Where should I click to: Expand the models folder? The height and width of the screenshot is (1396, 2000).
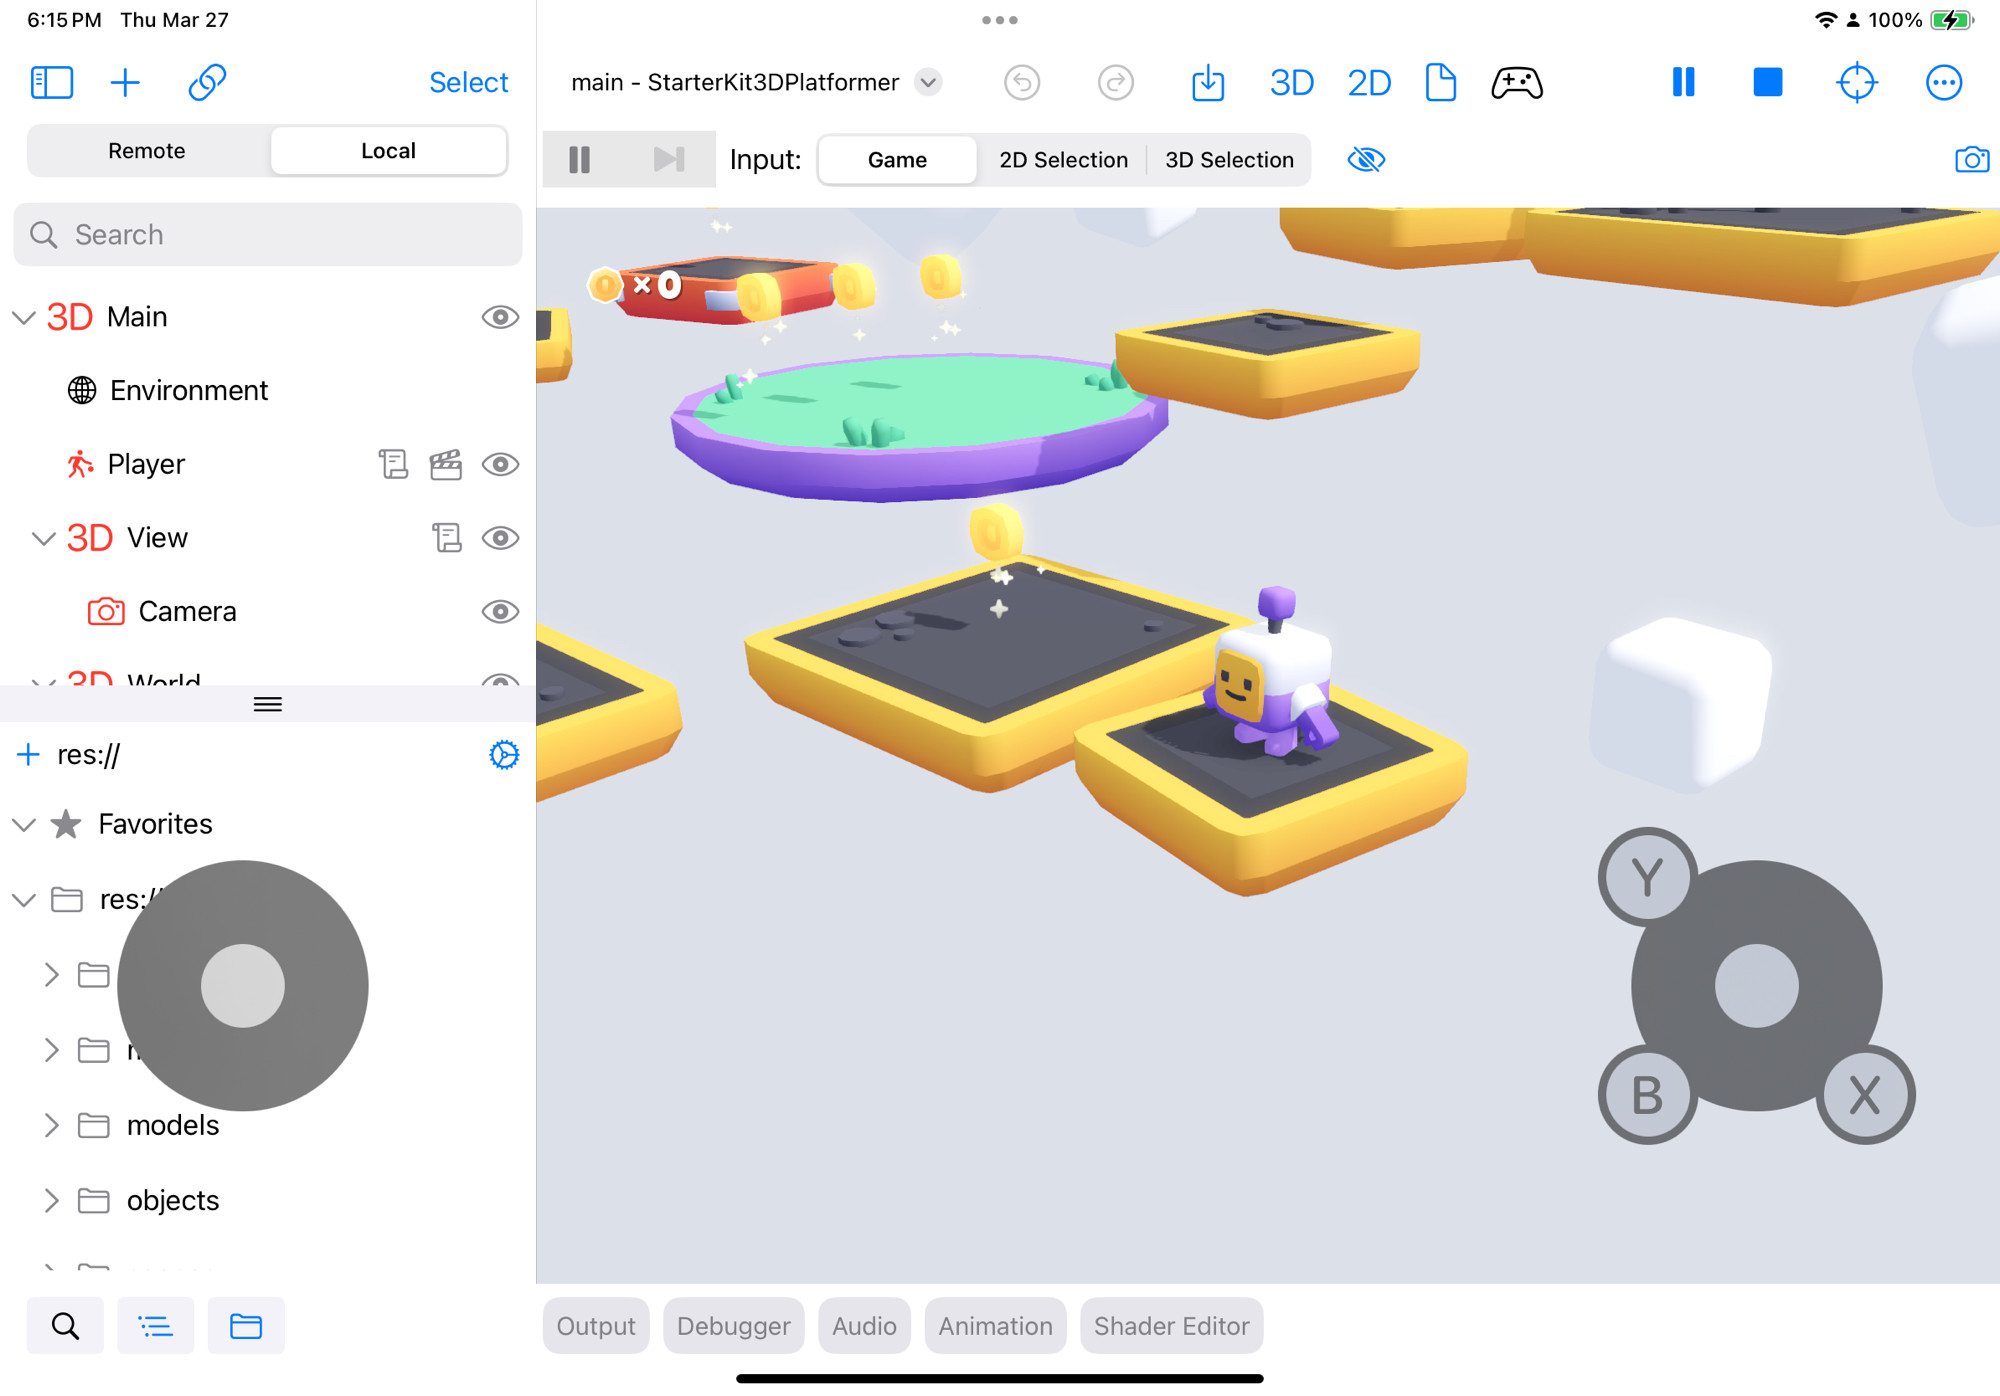click(51, 1125)
